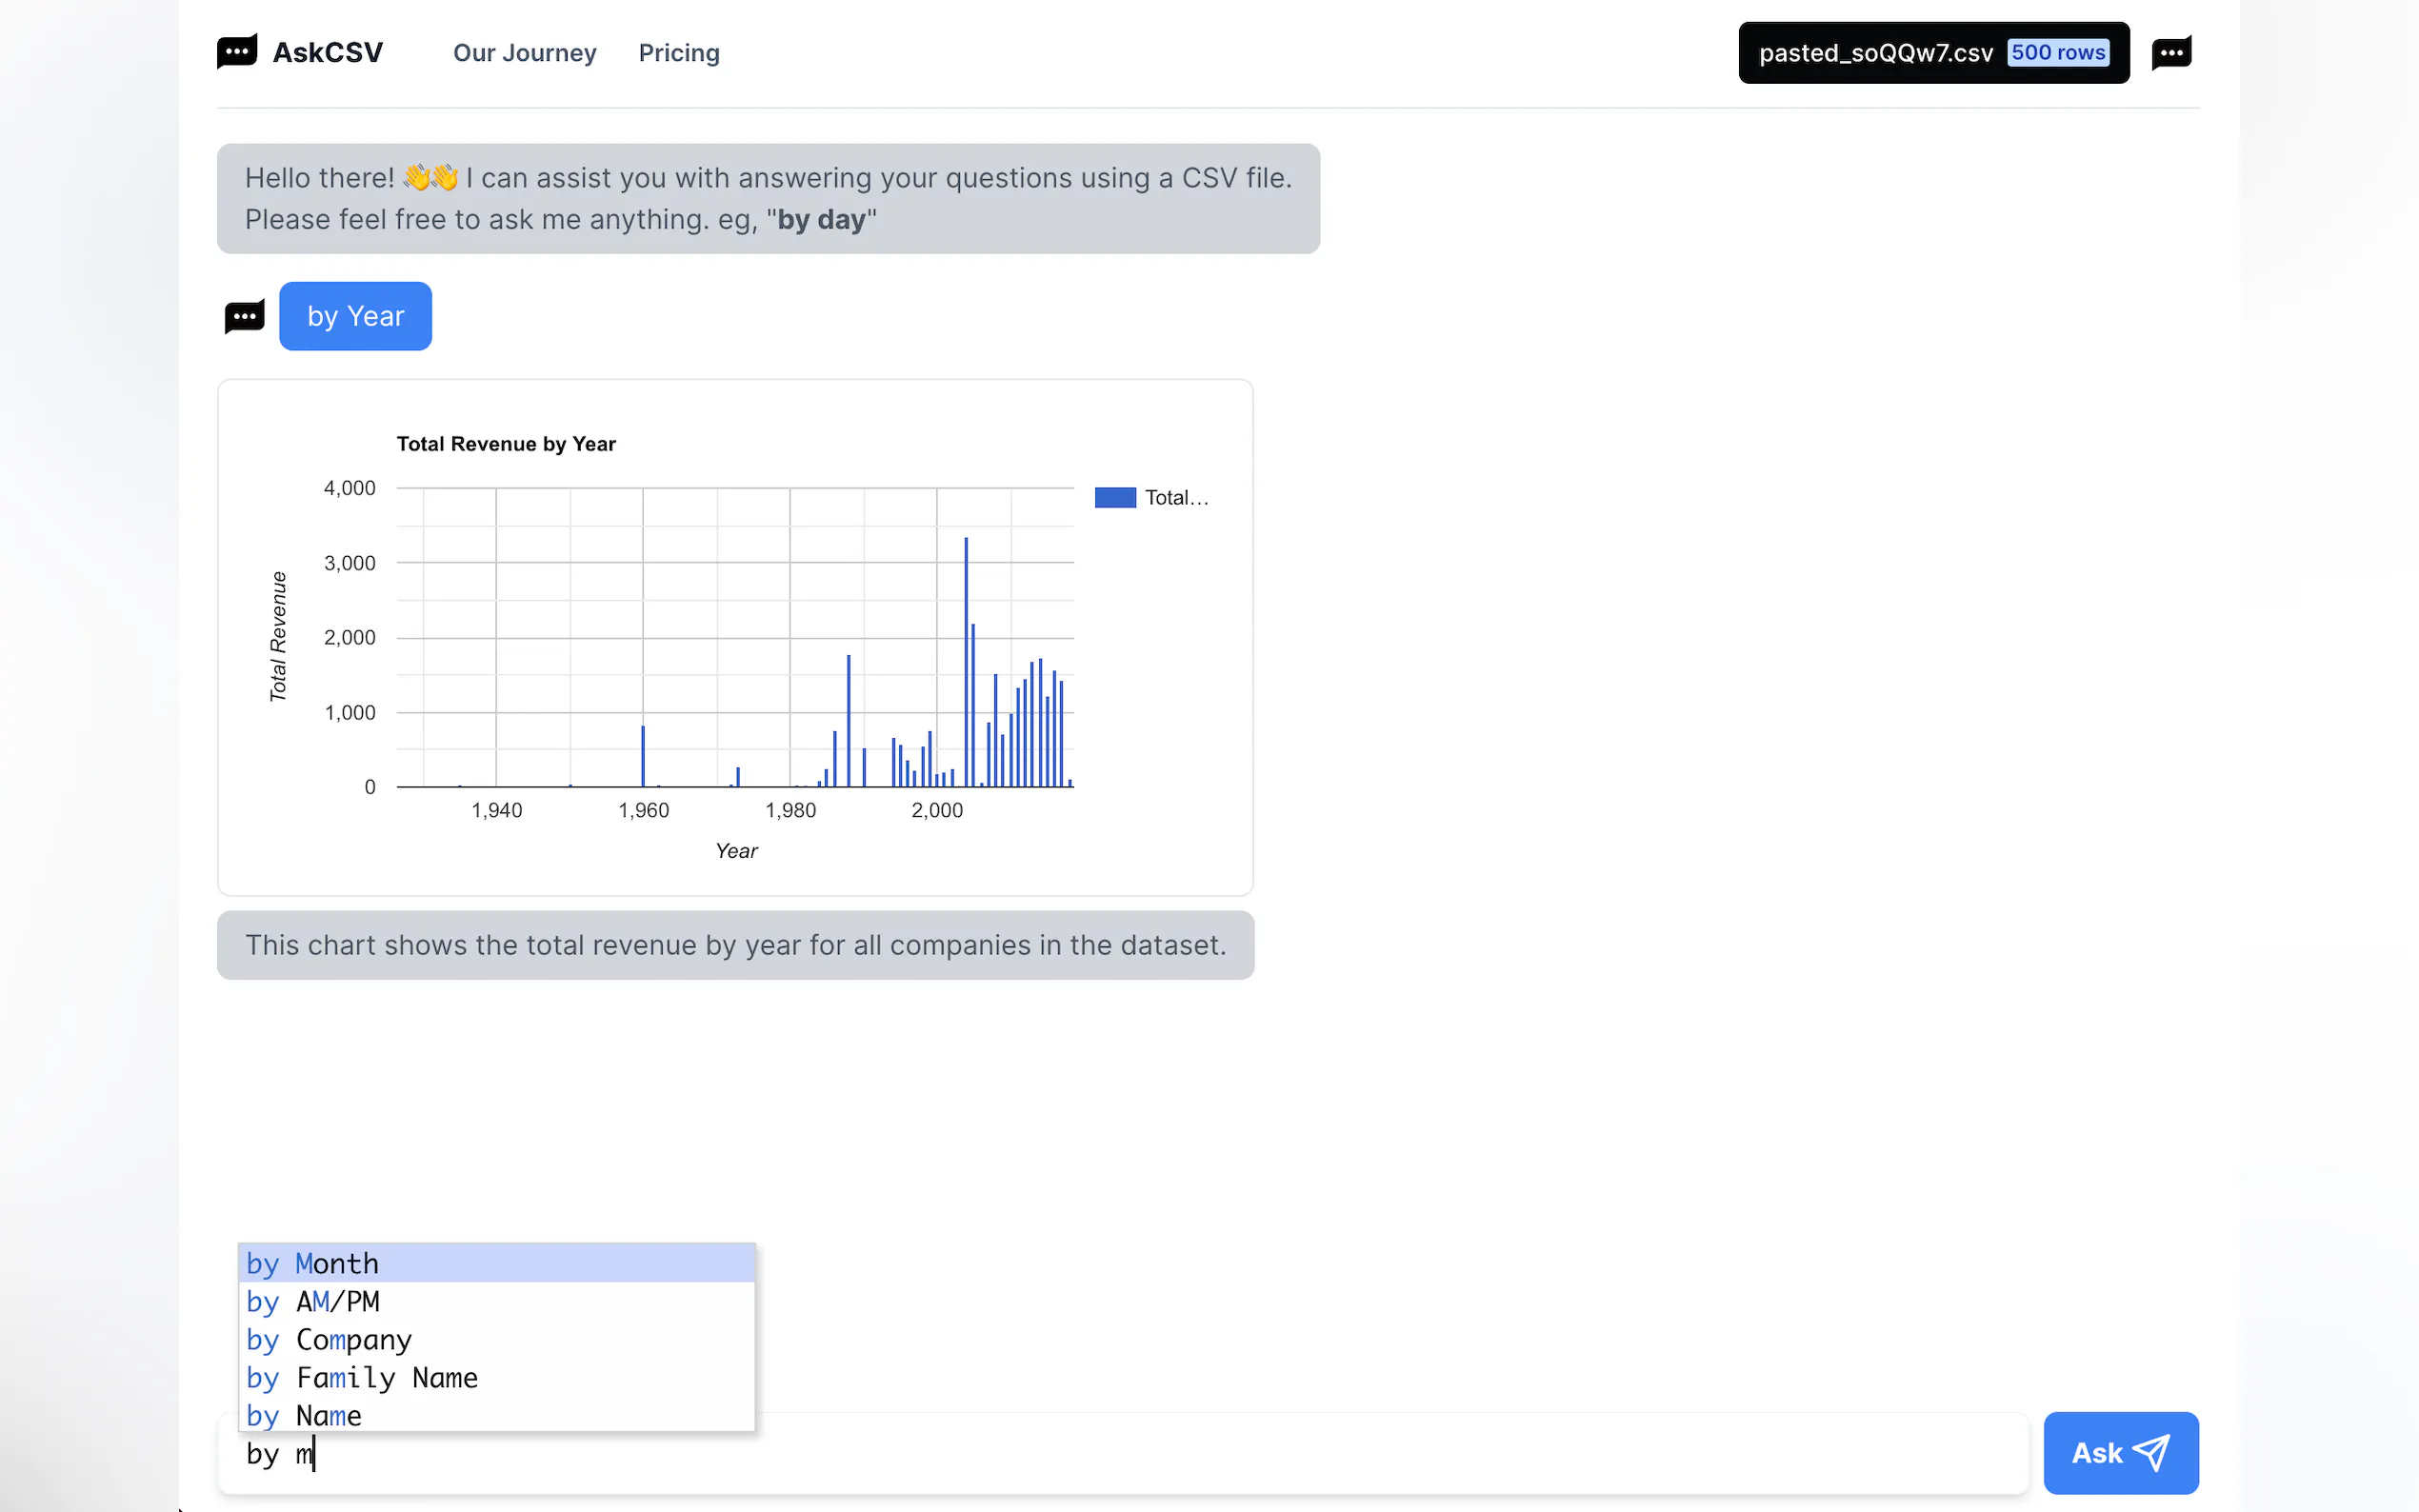Click the paper plane icon in Ask button
The height and width of the screenshot is (1512, 2419).
(2150, 1452)
